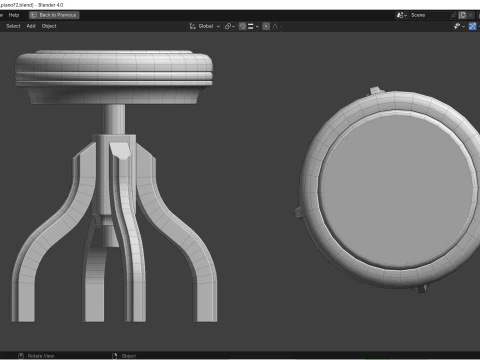Create a new scene with the copy icon
This screenshot has width=480, height=360.
(x=462, y=15)
